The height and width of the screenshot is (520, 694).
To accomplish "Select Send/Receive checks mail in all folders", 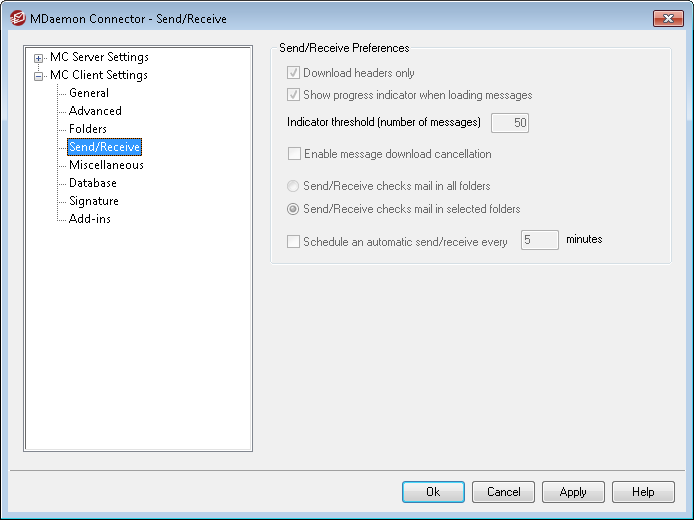I will [294, 186].
